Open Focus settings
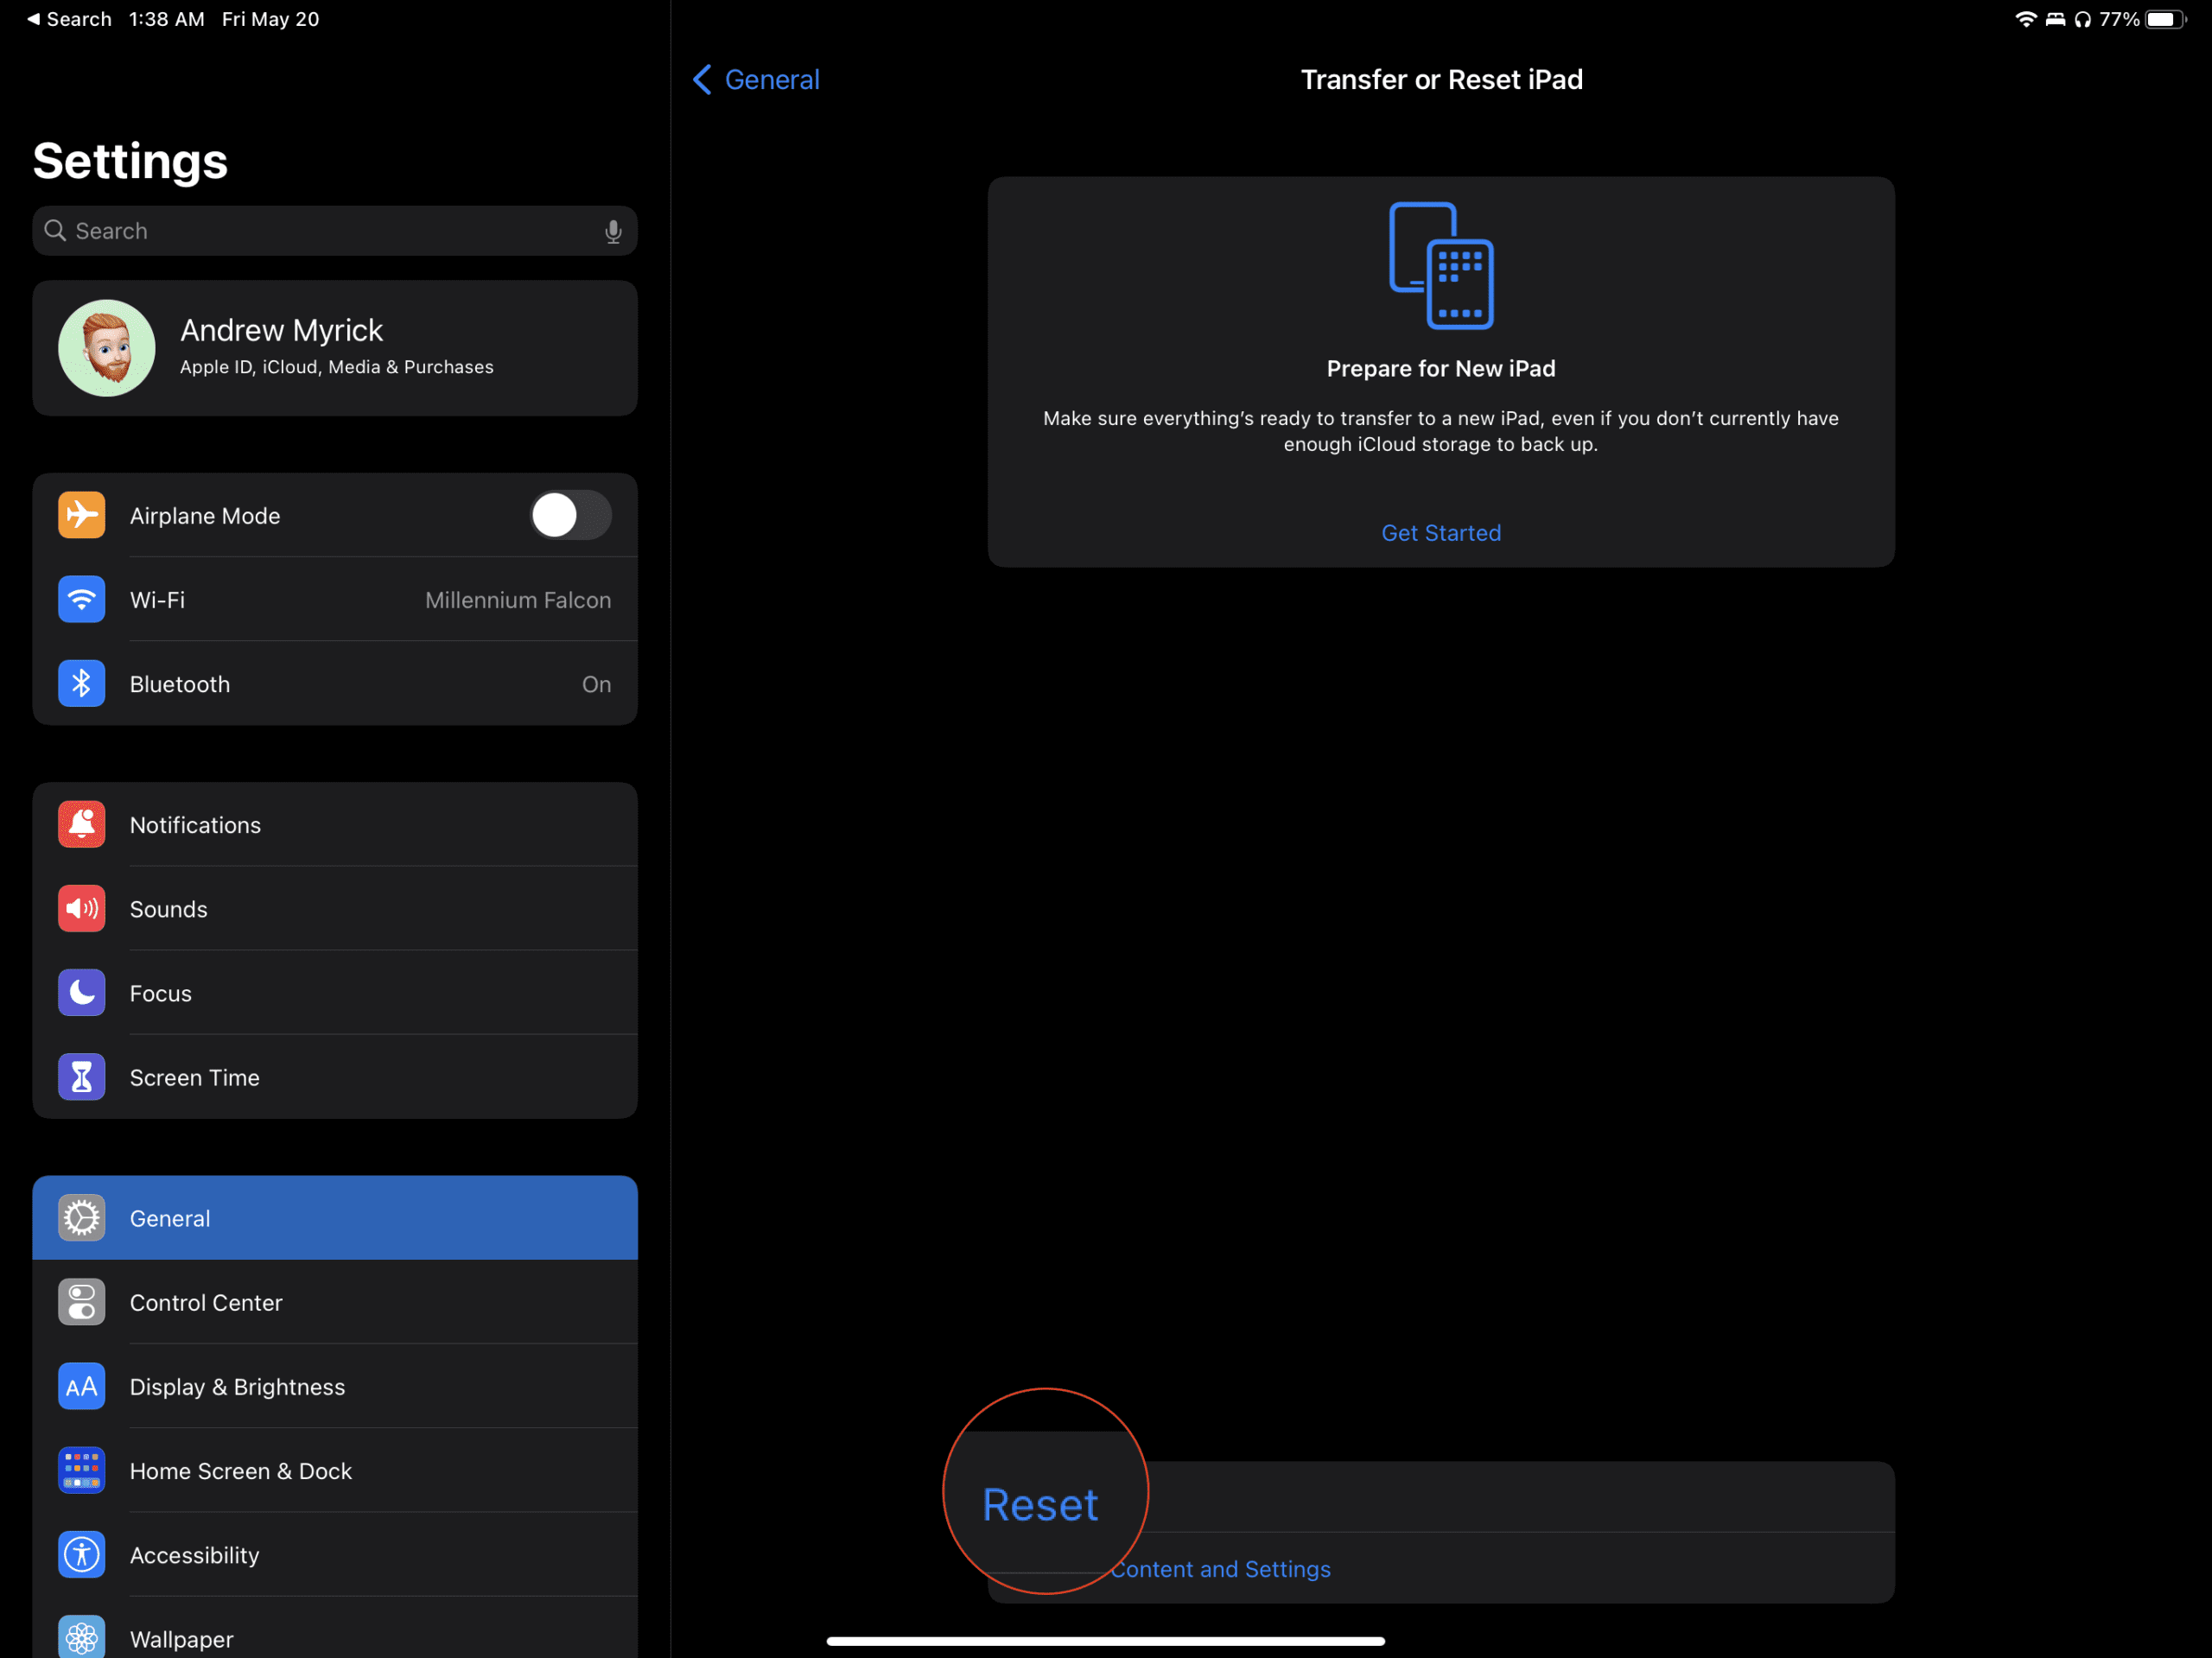 pos(335,992)
